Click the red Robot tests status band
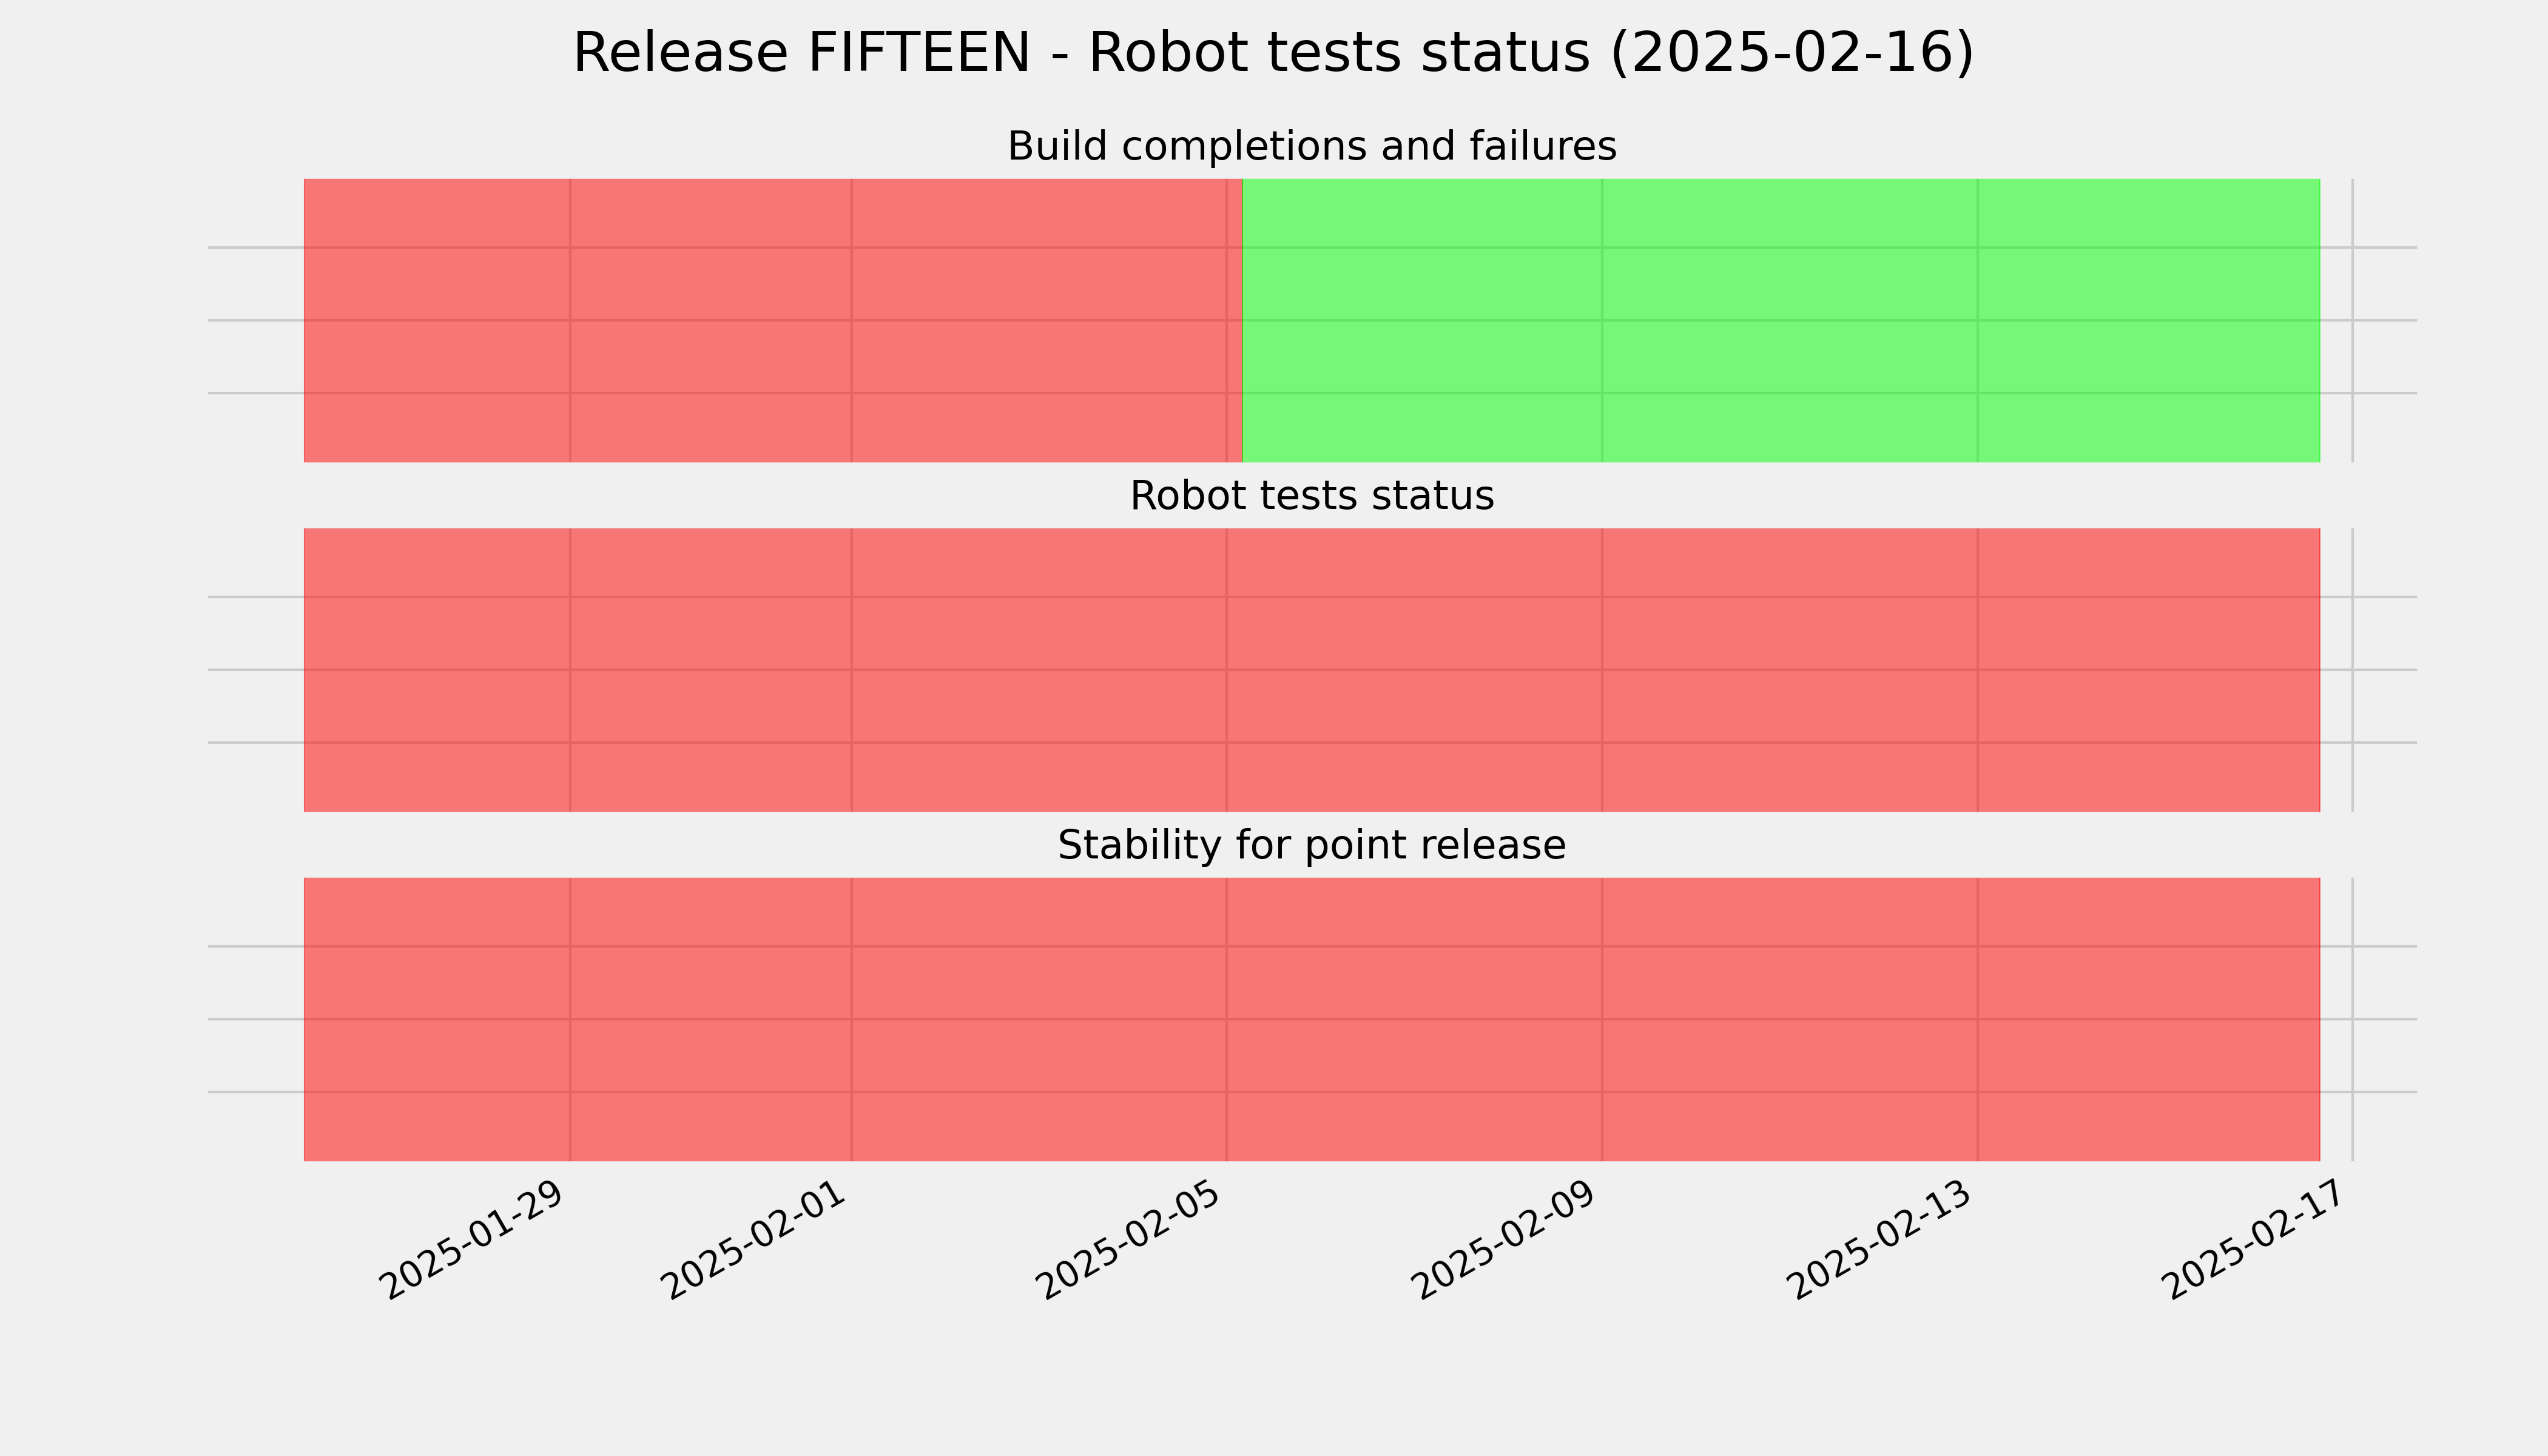 1311,670
